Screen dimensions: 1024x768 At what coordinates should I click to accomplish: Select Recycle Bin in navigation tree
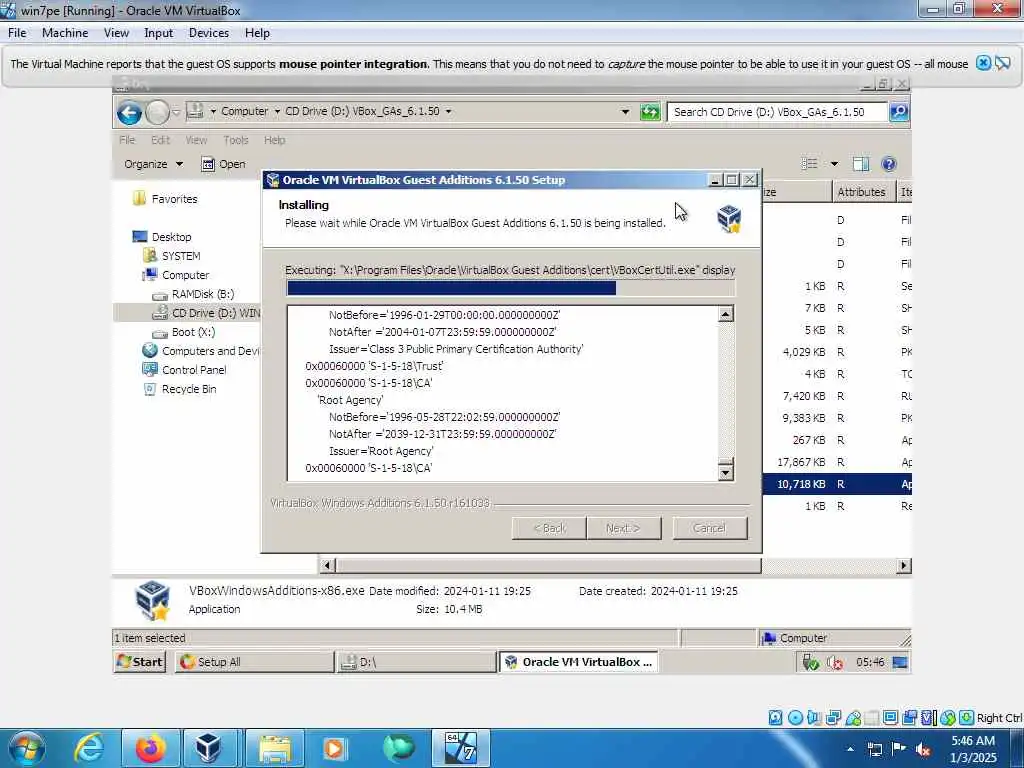pyautogui.click(x=189, y=389)
